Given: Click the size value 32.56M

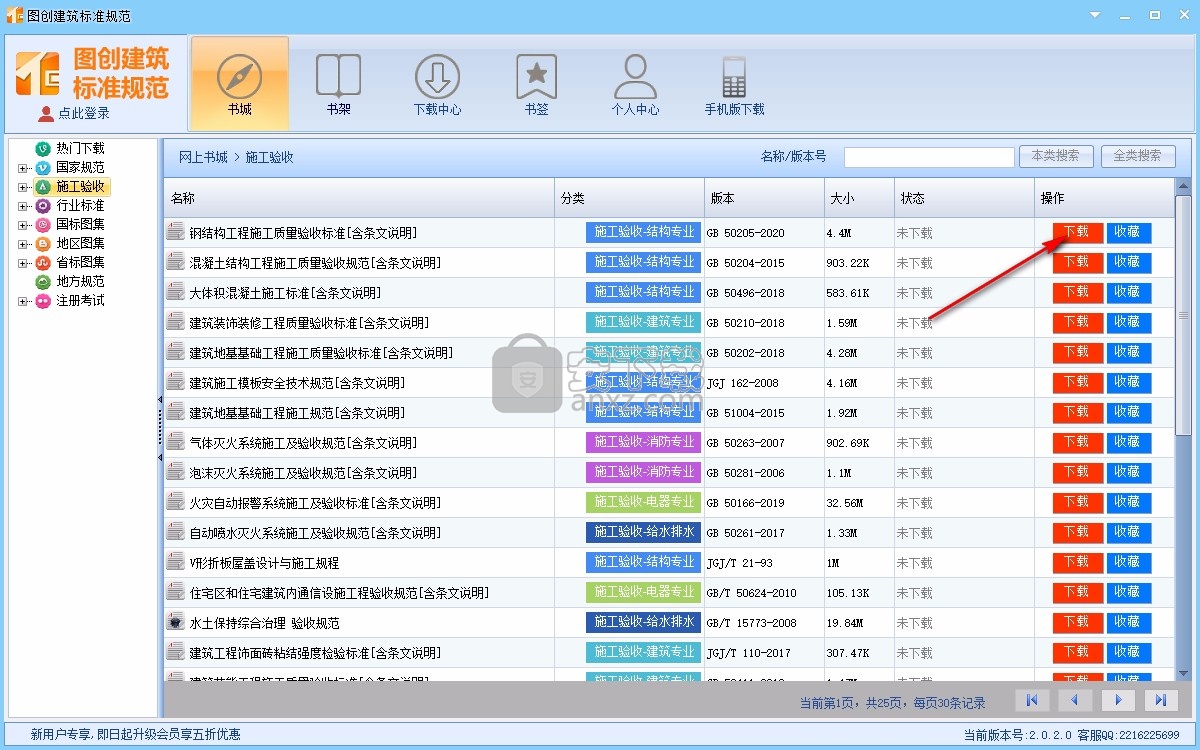Looking at the screenshot, I should (x=846, y=503).
